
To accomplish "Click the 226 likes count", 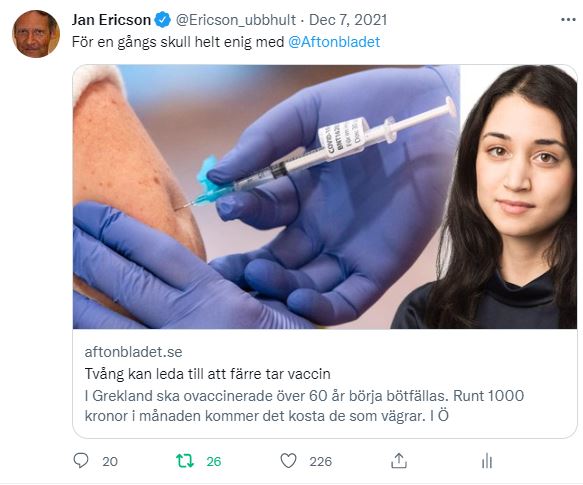I will click(321, 462).
